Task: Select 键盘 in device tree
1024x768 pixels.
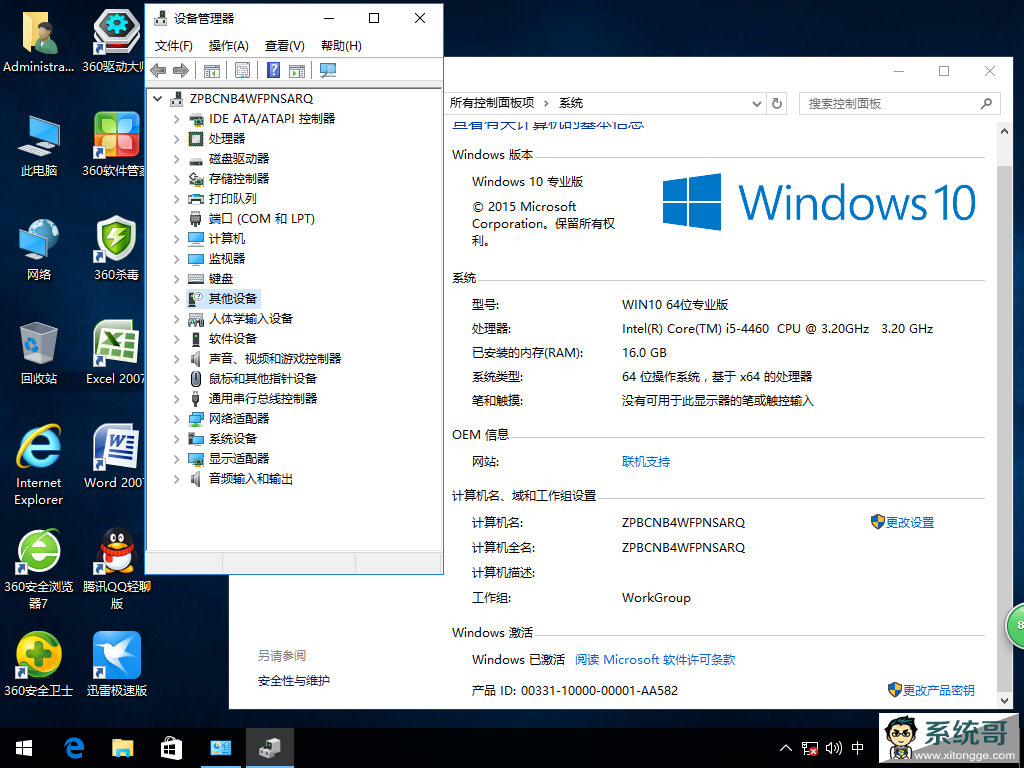Action: [x=221, y=279]
